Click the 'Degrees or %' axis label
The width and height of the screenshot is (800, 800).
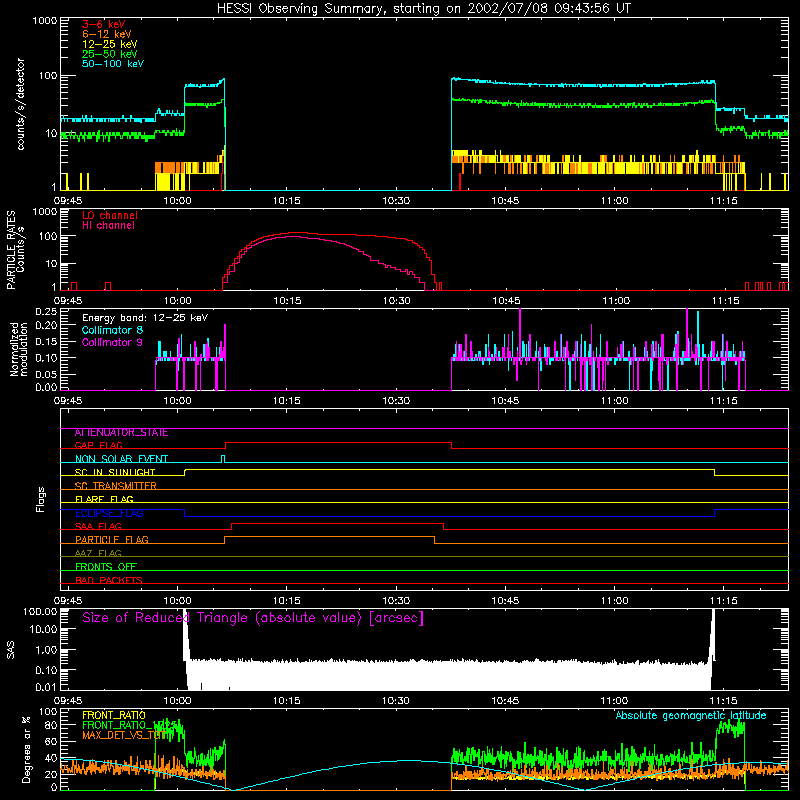[26, 749]
